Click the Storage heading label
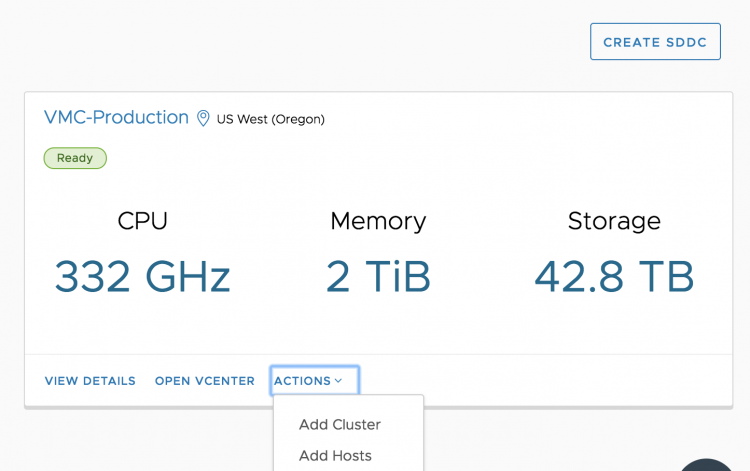 point(614,221)
